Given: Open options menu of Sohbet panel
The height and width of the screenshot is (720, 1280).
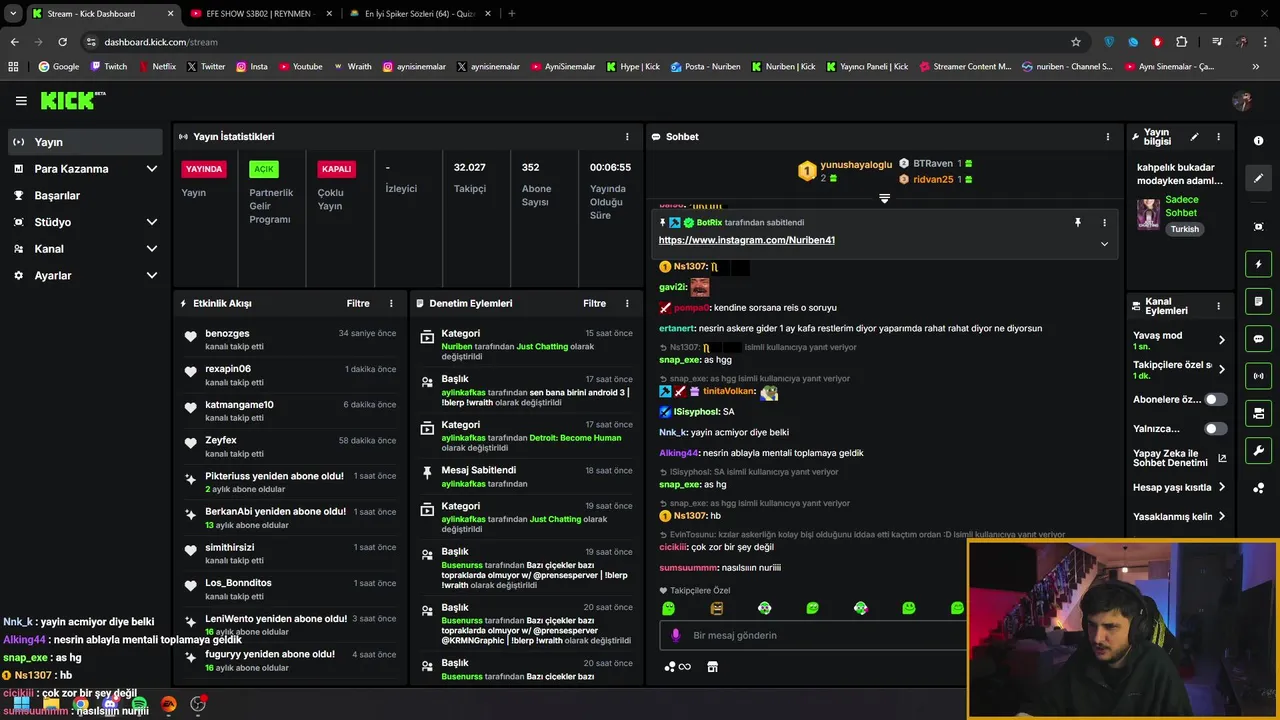Looking at the screenshot, I should tap(1107, 137).
